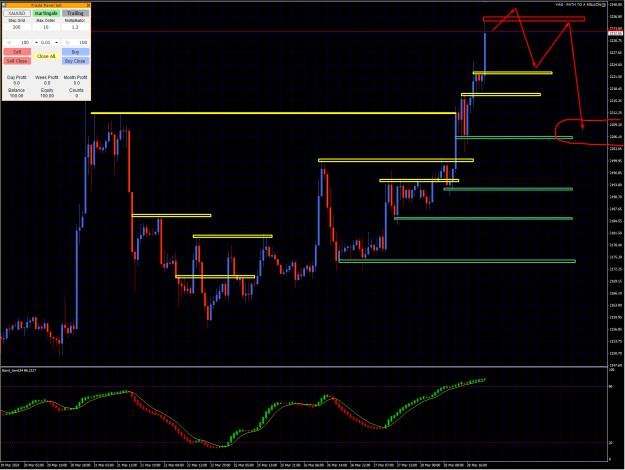The width and height of the screenshot is (625, 470).
Task: Click the tp take profit field
Action: [75, 42]
